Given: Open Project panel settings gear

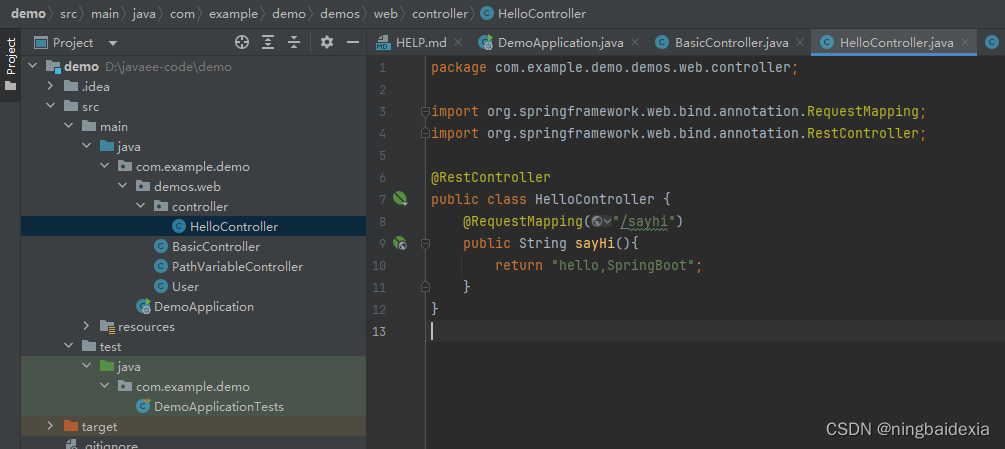Looking at the screenshot, I should pyautogui.click(x=327, y=43).
